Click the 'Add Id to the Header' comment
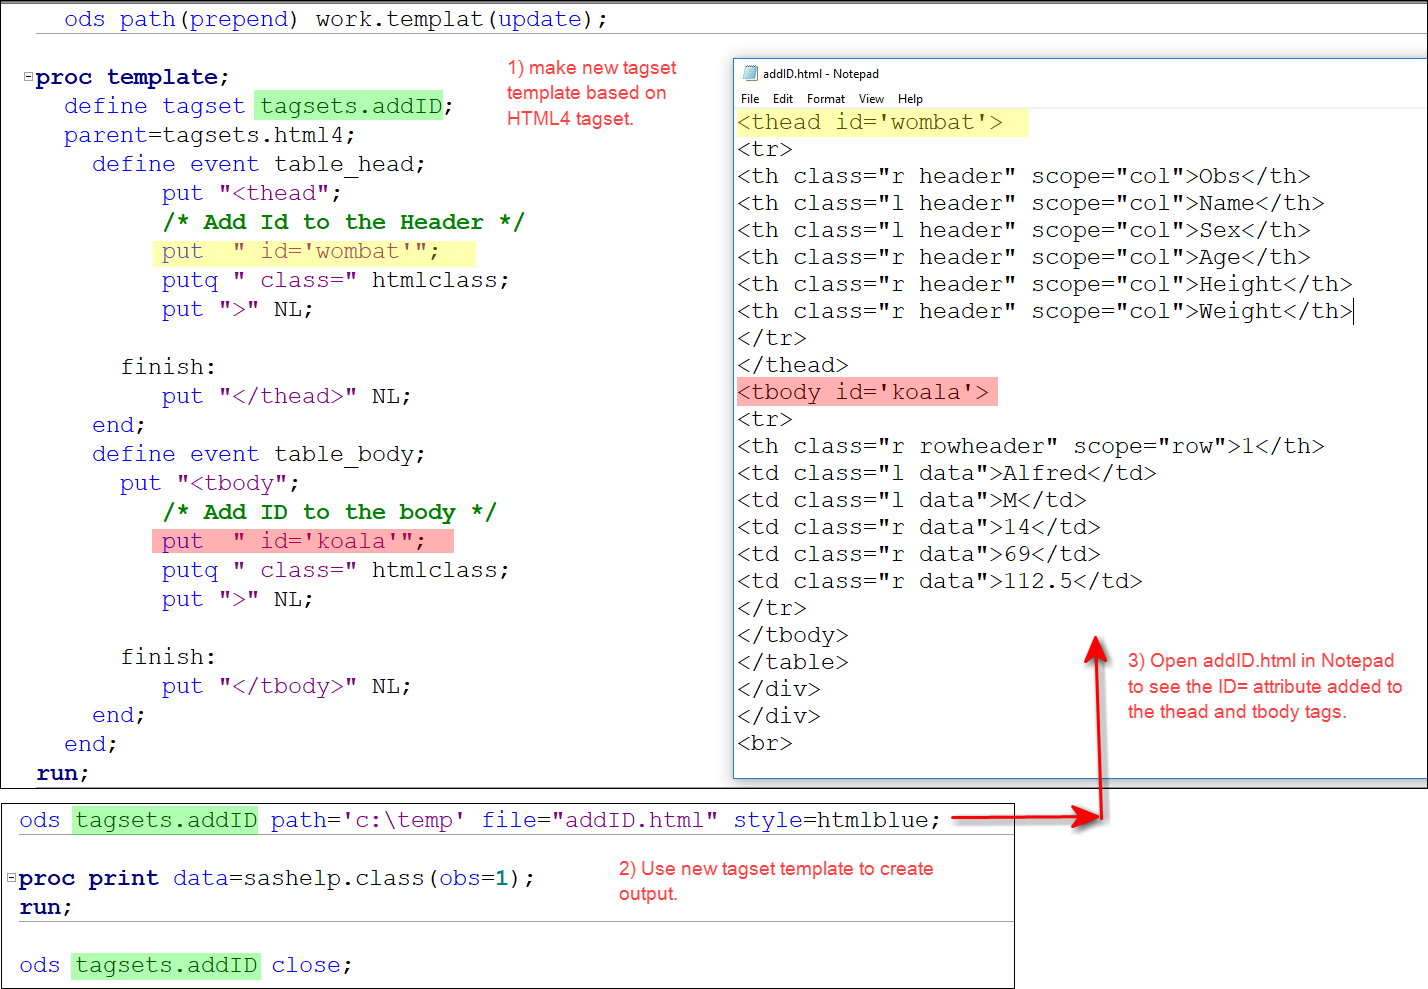This screenshot has height=989, width=1428. 343,222
